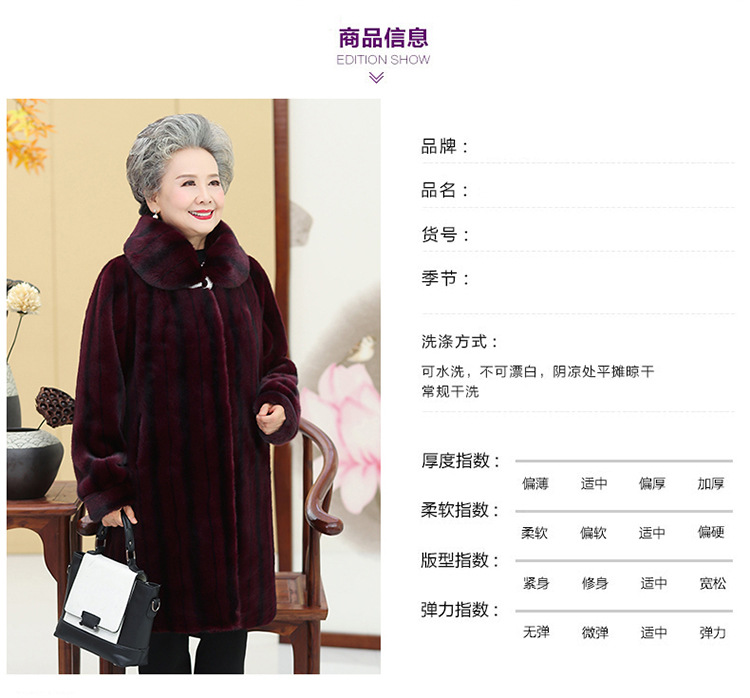
Task: Select 宽松 on the fit scale
Action: click(x=713, y=583)
